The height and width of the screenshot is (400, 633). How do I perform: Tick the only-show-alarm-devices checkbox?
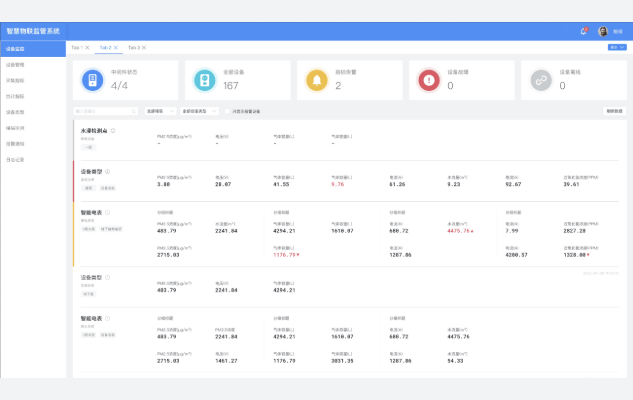227,111
